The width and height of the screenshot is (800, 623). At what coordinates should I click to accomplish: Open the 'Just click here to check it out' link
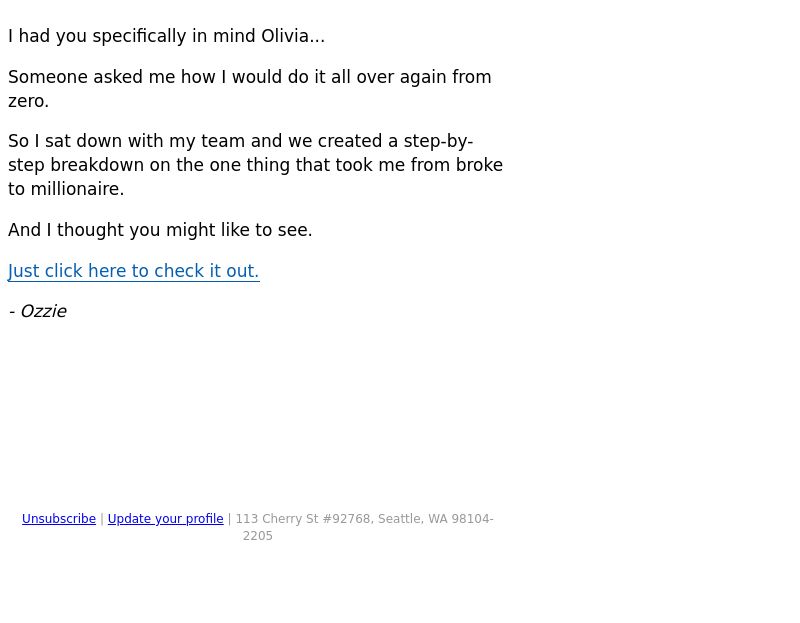point(134,271)
